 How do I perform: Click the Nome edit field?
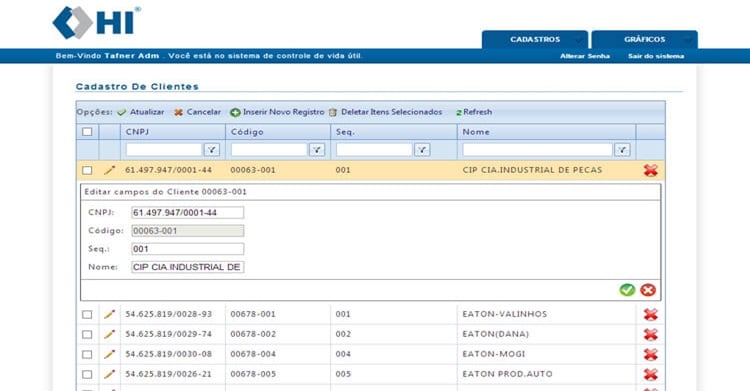(x=188, y=267)
